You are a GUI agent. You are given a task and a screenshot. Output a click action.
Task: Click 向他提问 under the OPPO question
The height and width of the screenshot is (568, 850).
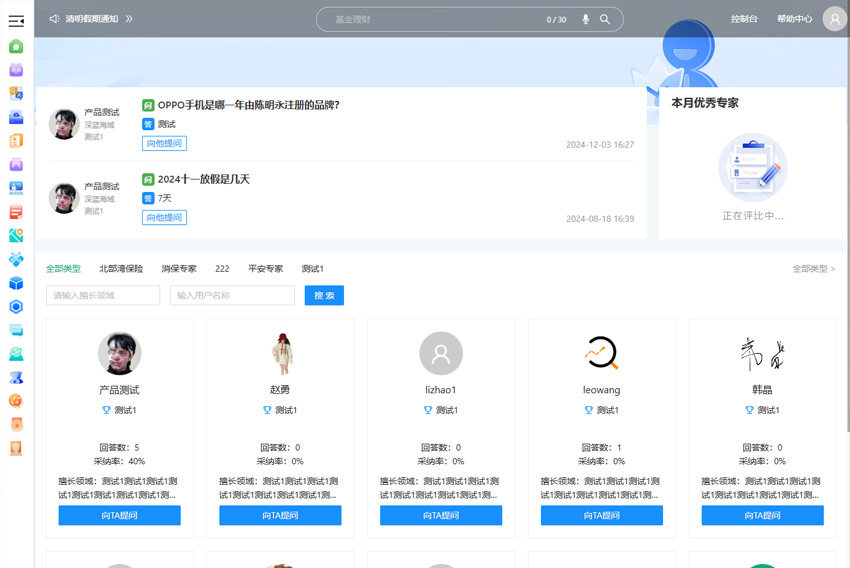(164, 144)
